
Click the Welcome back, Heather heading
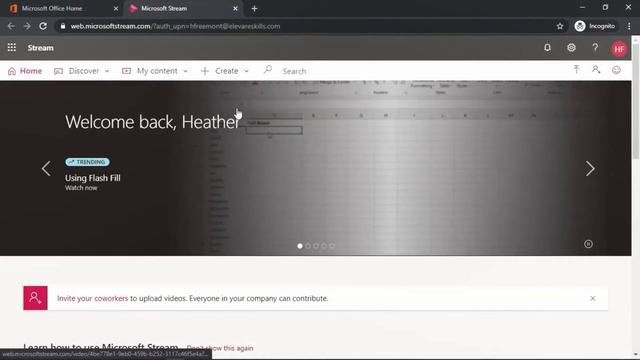[x=153, y=122]
